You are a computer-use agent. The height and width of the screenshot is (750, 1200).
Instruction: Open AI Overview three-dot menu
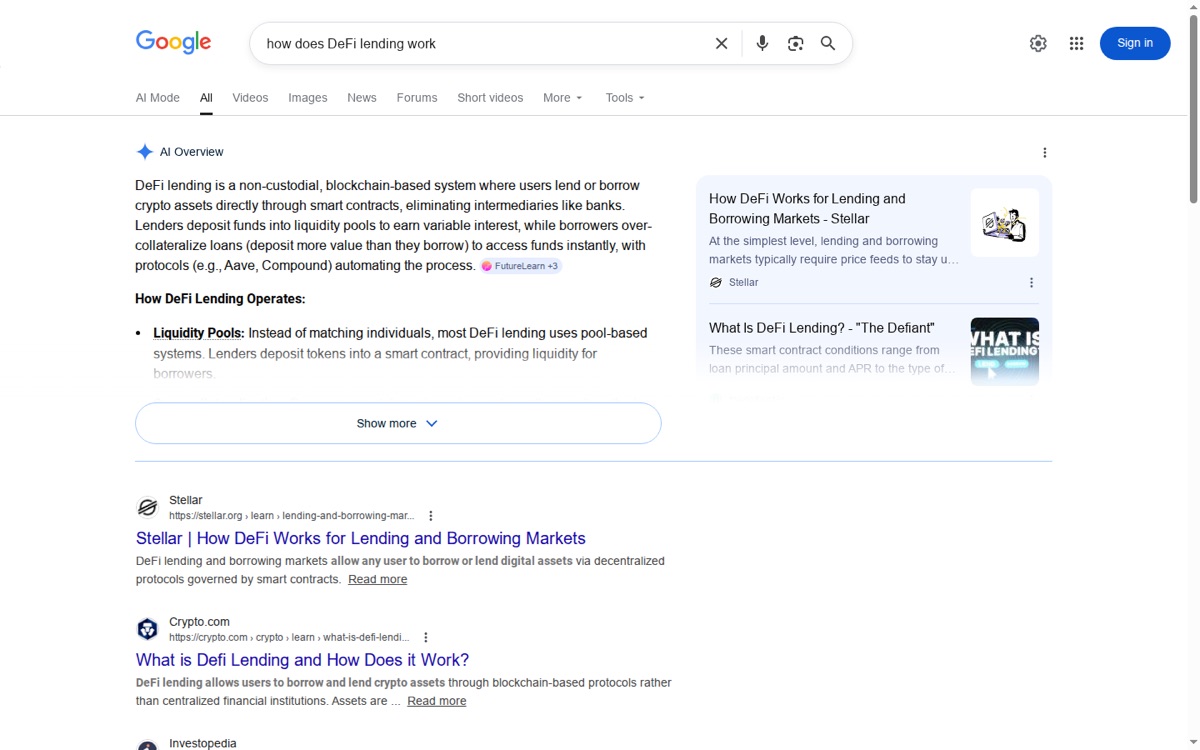[x=1045, y=153]
